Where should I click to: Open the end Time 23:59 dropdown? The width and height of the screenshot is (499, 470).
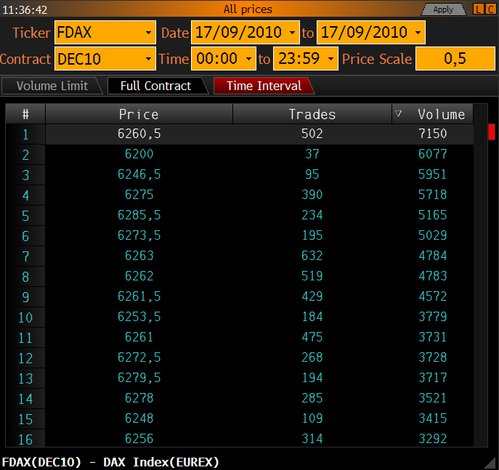tap(305, 59)
